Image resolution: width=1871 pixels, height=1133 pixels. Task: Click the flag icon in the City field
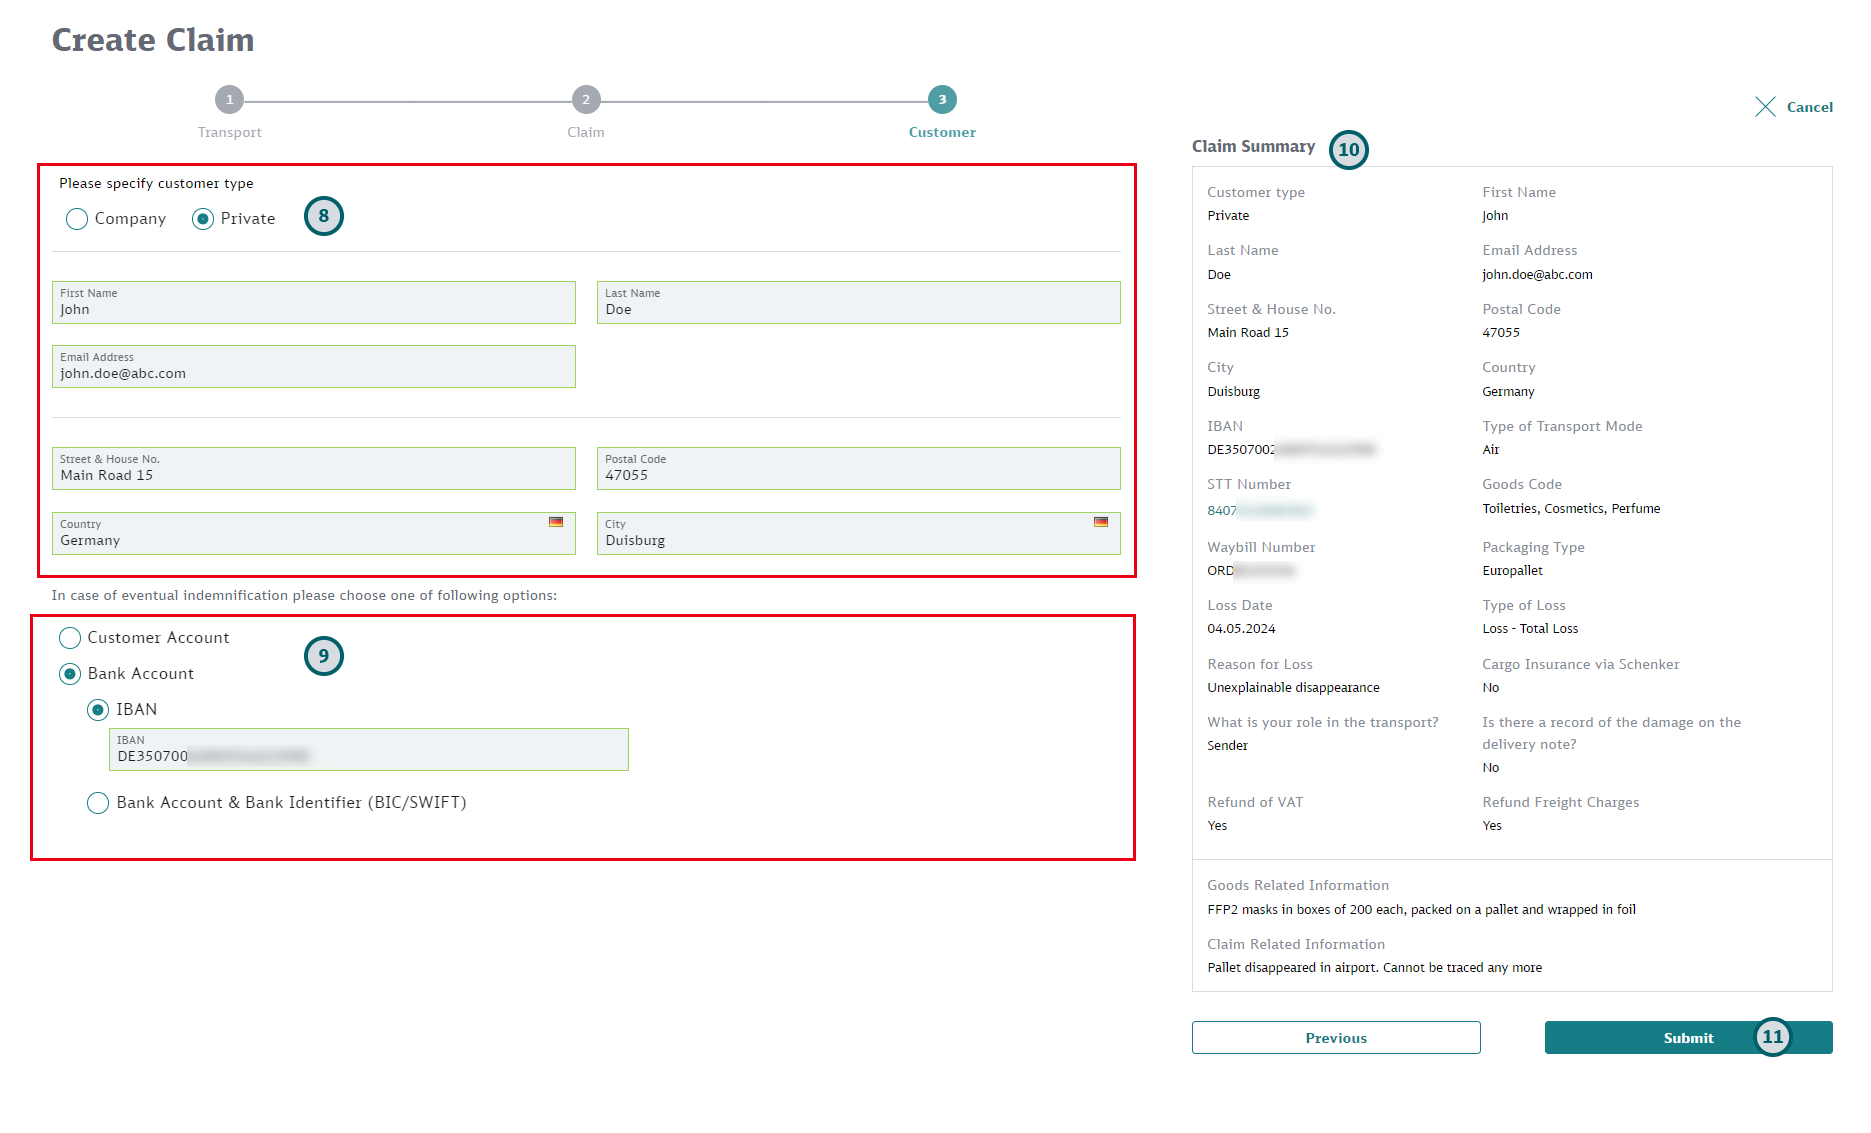pos(1102,522)
